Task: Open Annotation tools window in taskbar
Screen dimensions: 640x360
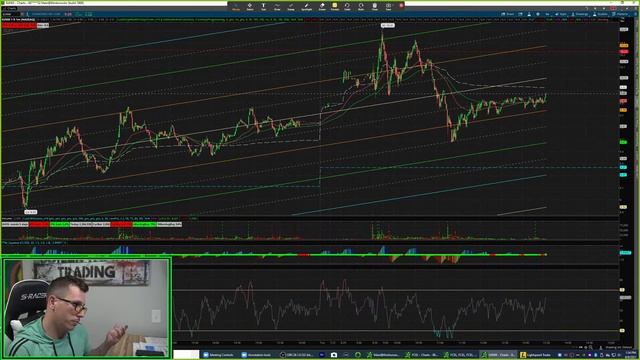Action: pyautogui.click(x=256, y=355)
